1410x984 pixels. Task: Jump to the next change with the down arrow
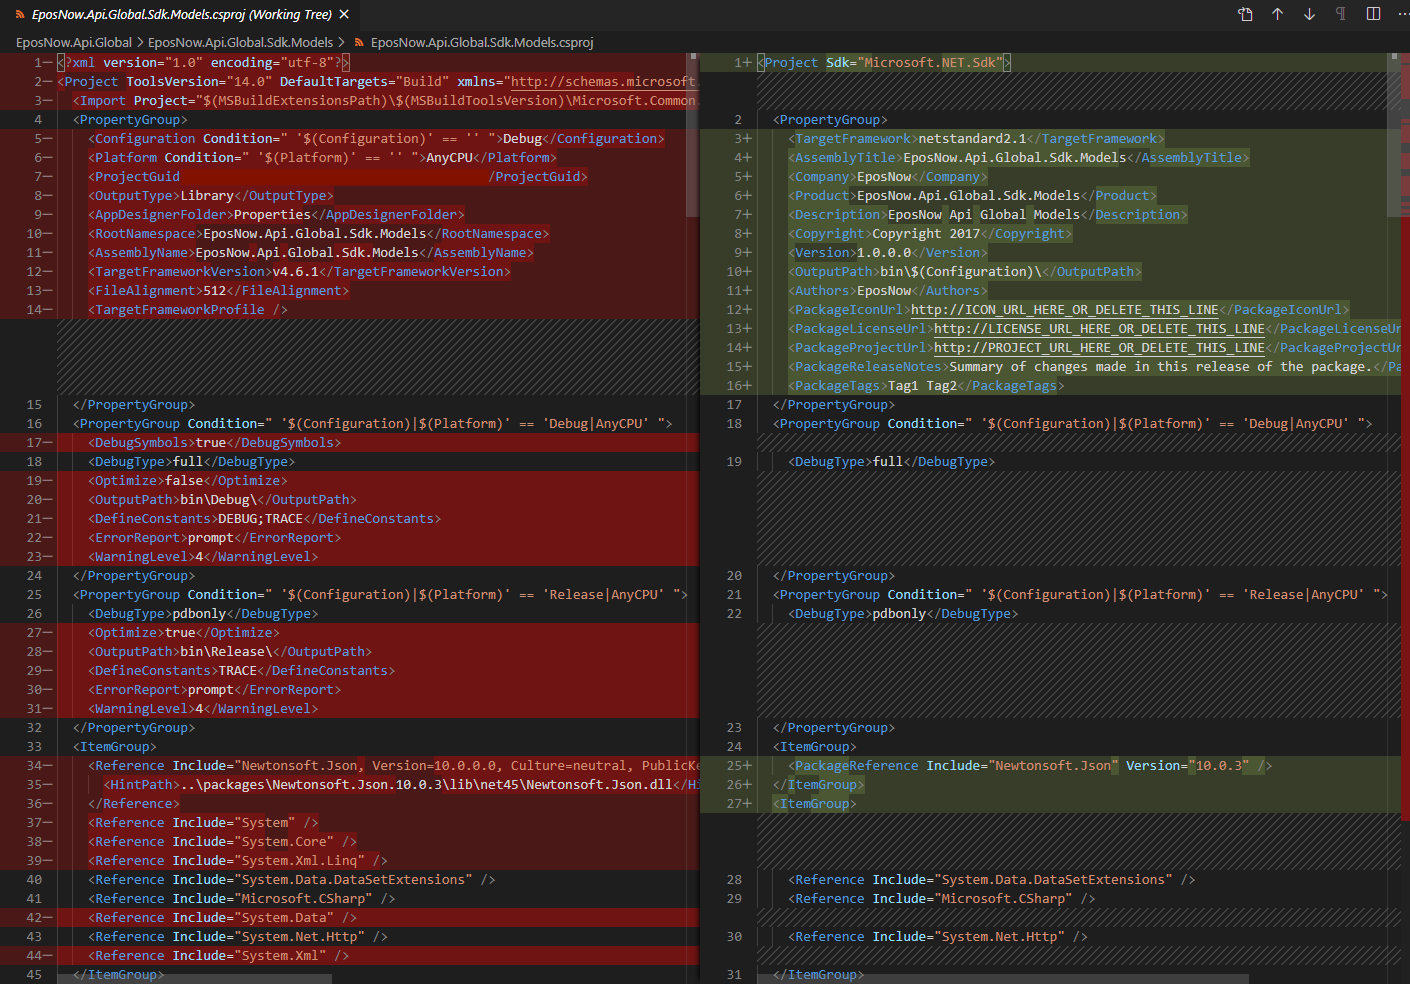[x=1307, y=14]
